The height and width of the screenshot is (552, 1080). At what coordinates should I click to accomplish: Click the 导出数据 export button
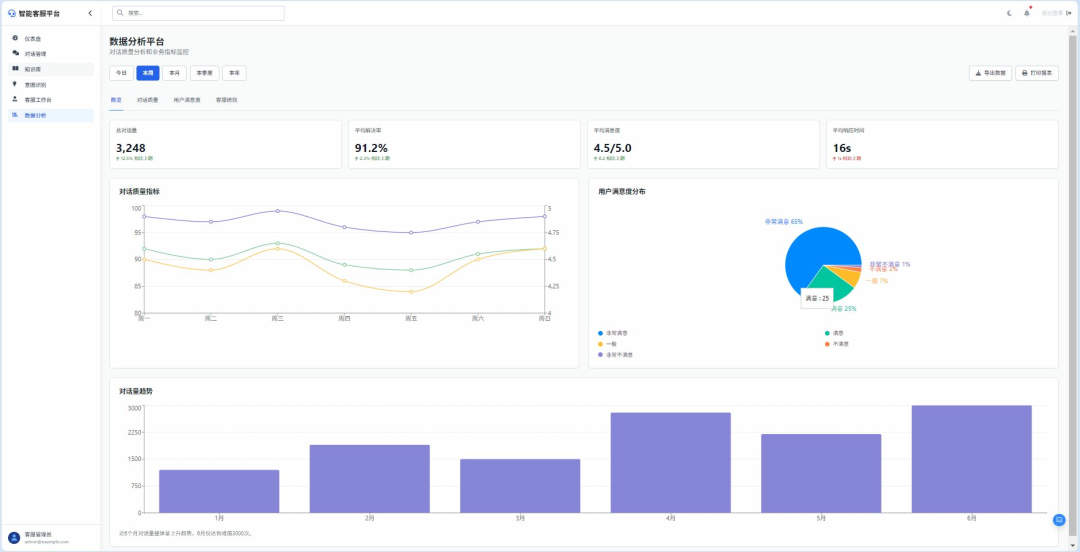click(990, 73)
